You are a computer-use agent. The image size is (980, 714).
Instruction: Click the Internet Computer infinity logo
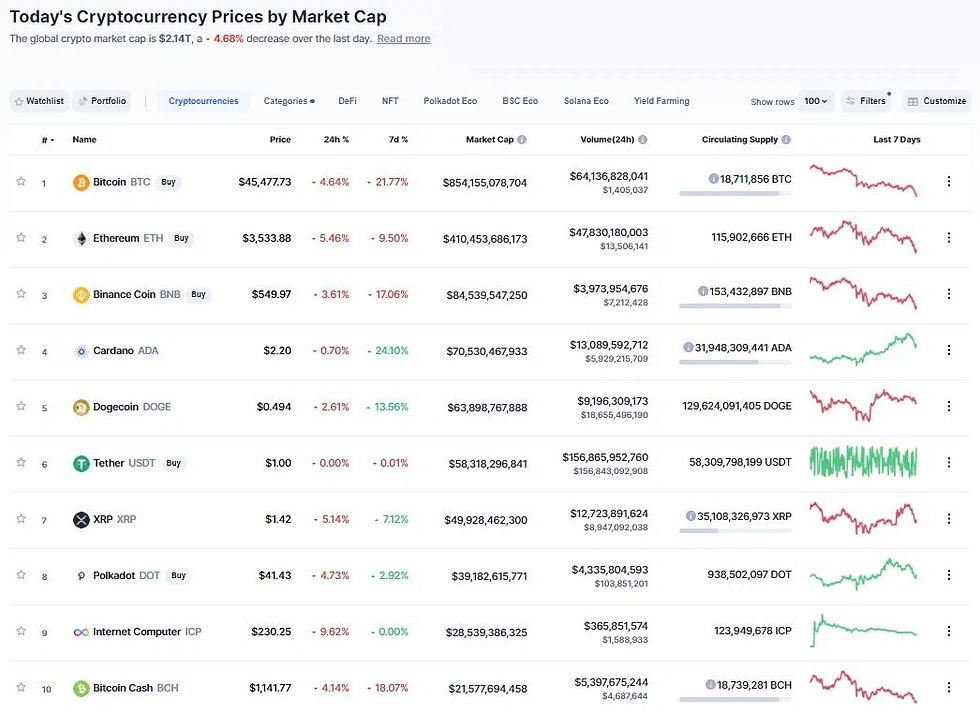[81, 633]
